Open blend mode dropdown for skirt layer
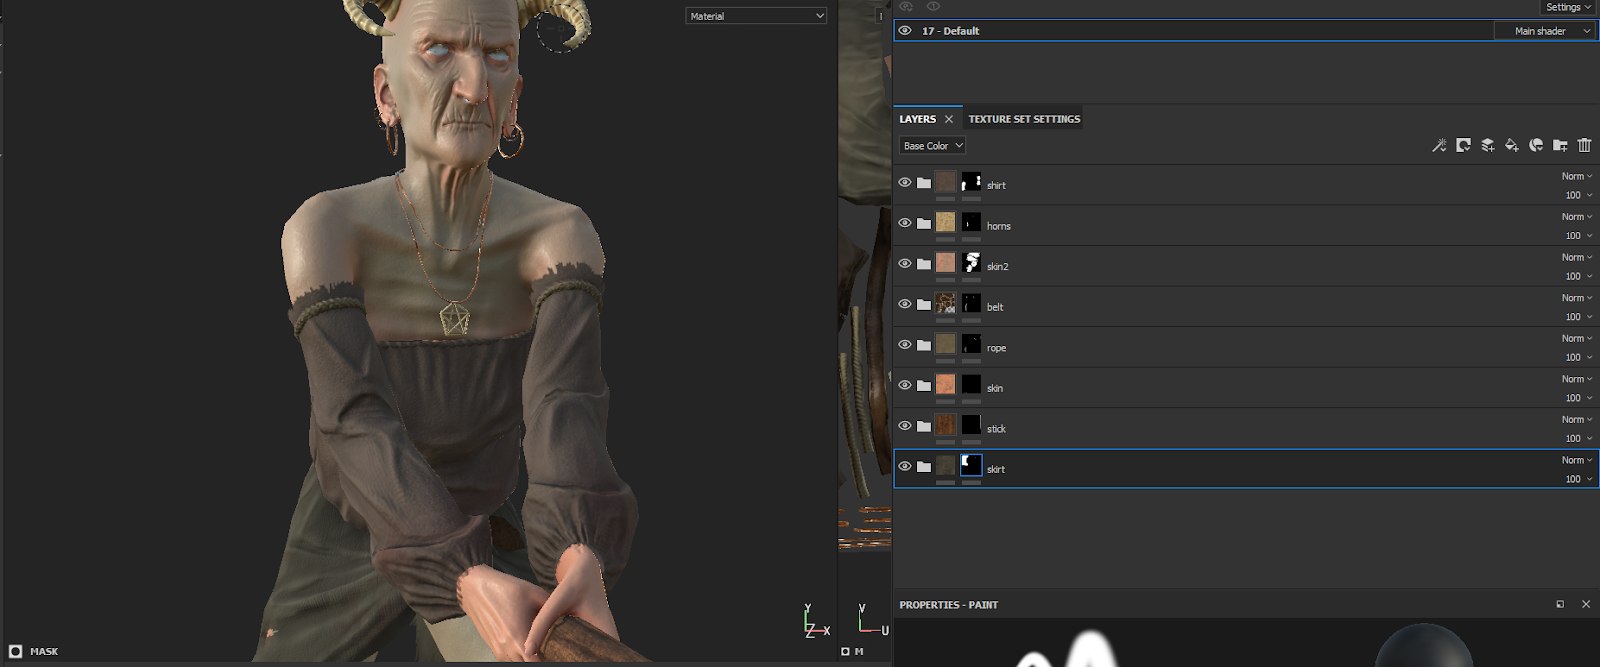This screenshot has width=1600, height=667. [1577, 460]
